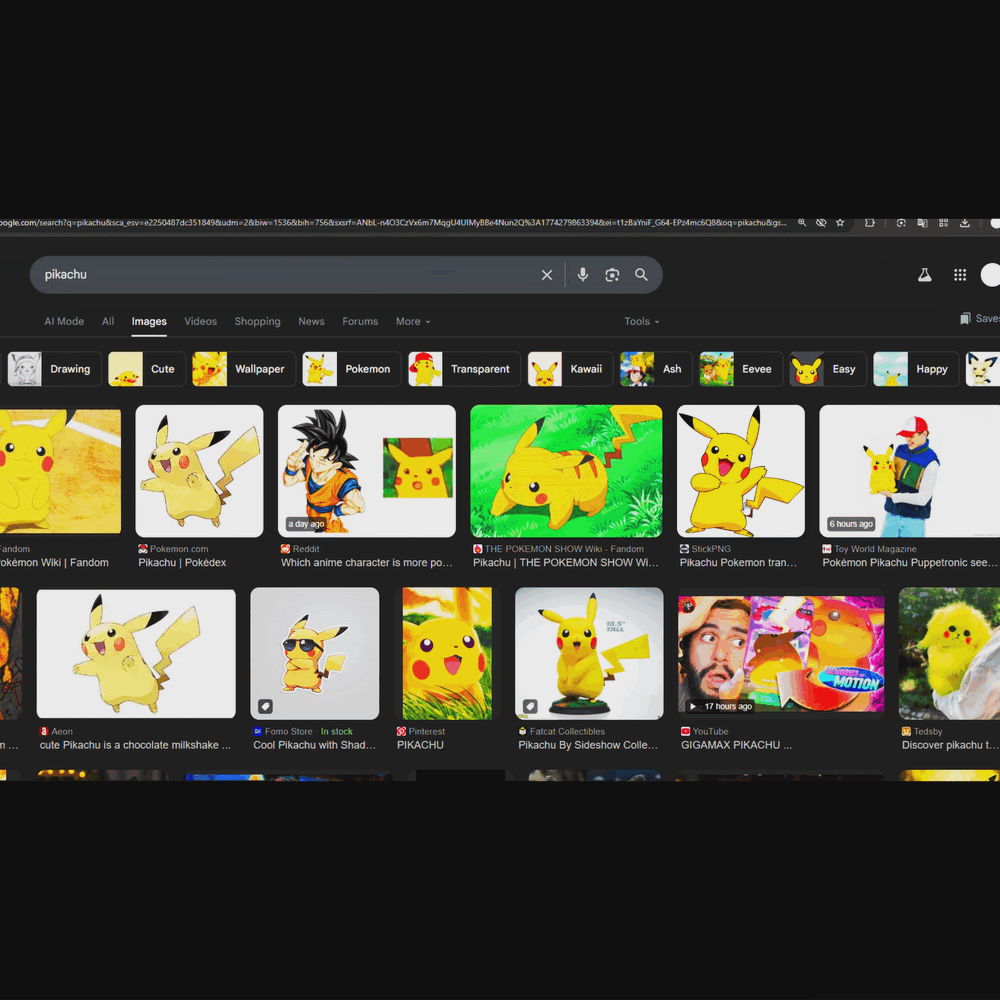Open Search Labs flask icon
The image size is (1000, 1000).
pos(924,275)
